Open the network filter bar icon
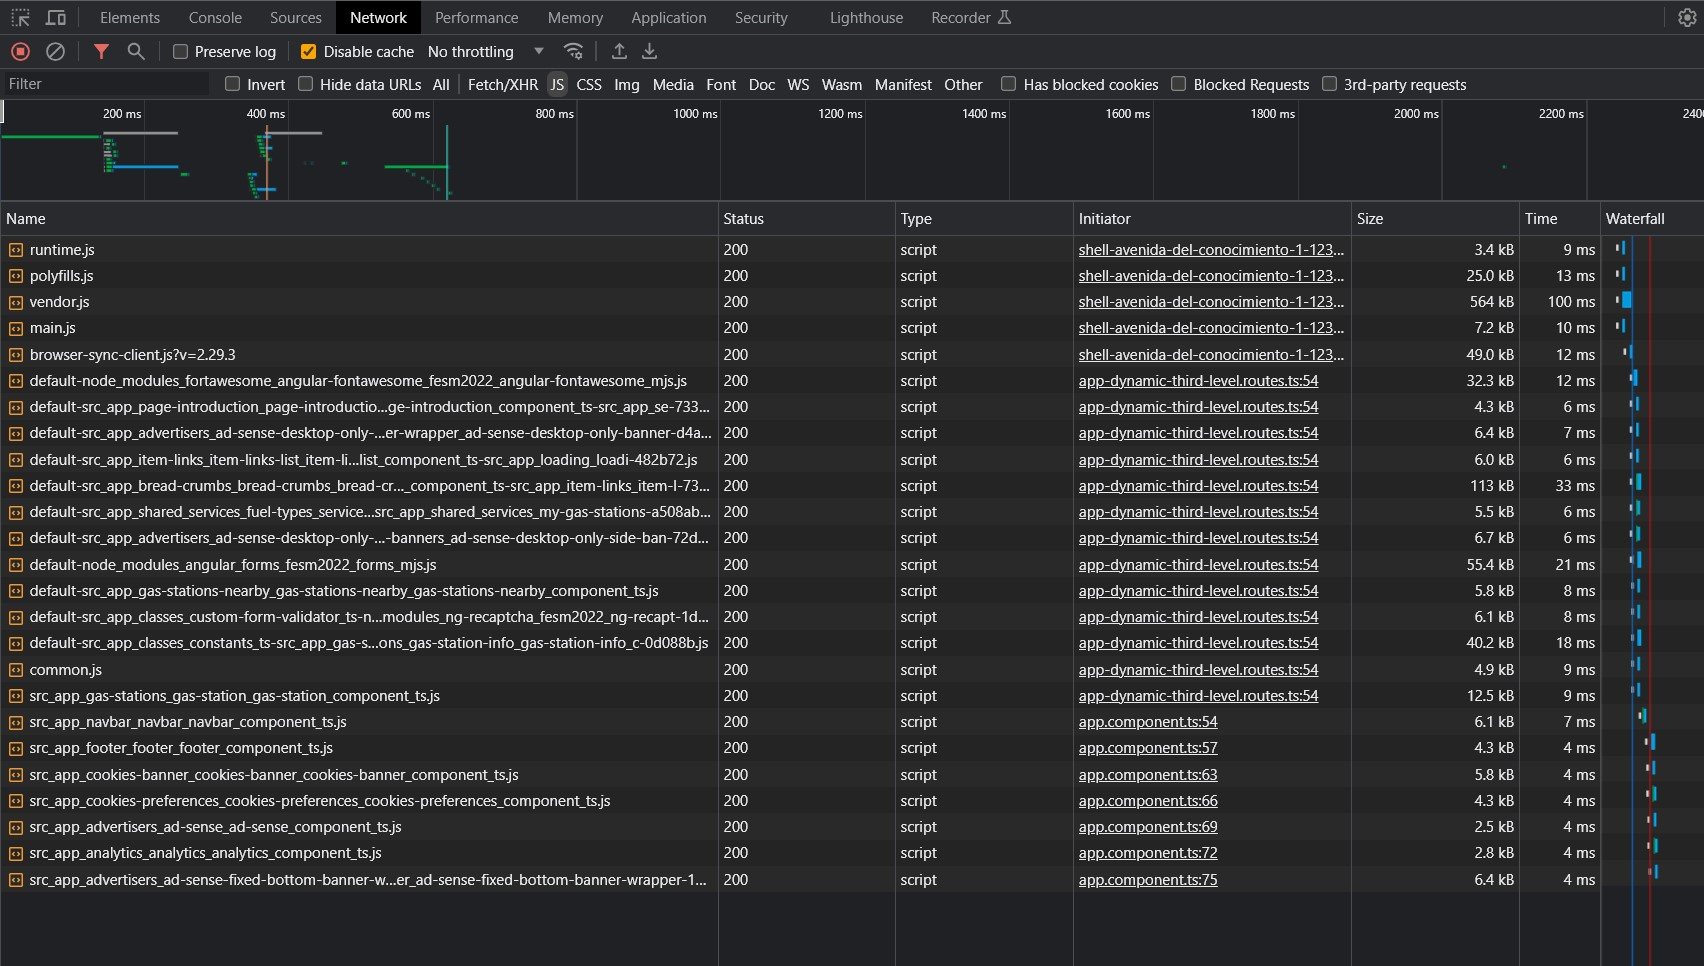Viewport: 1704px width, 966px height. coord(101,51)
